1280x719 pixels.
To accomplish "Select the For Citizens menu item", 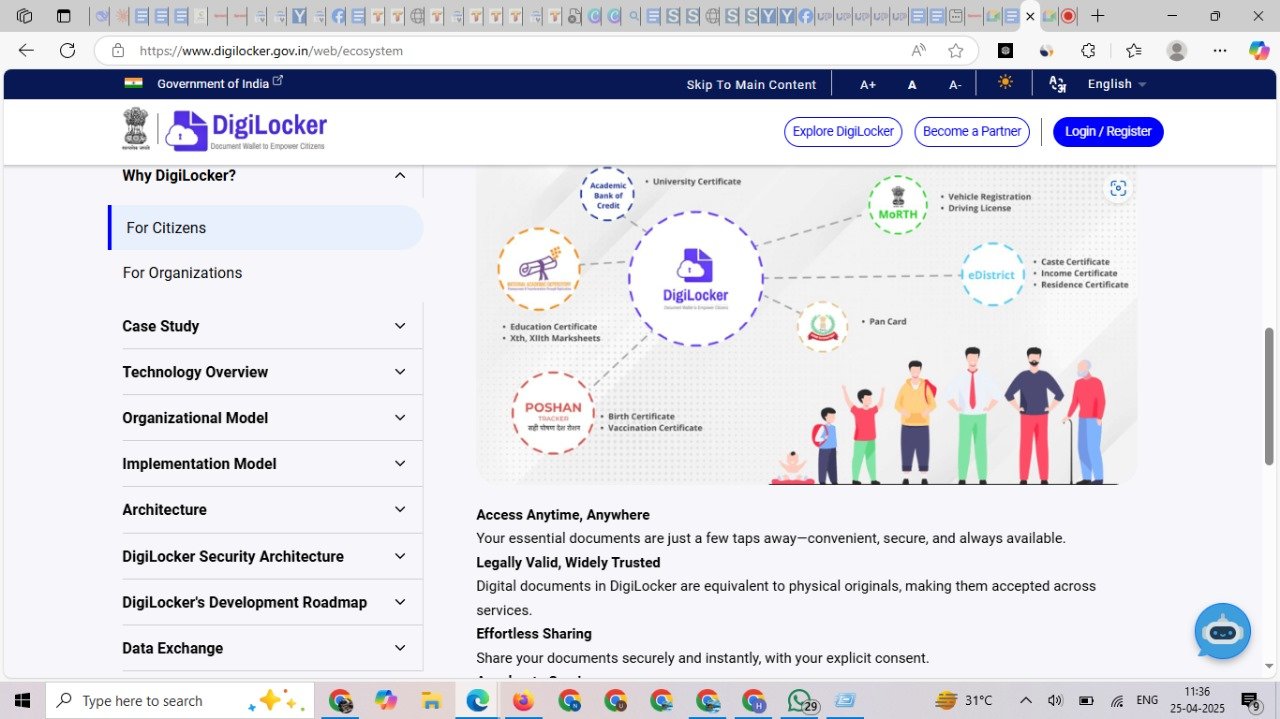I will 265,228.
